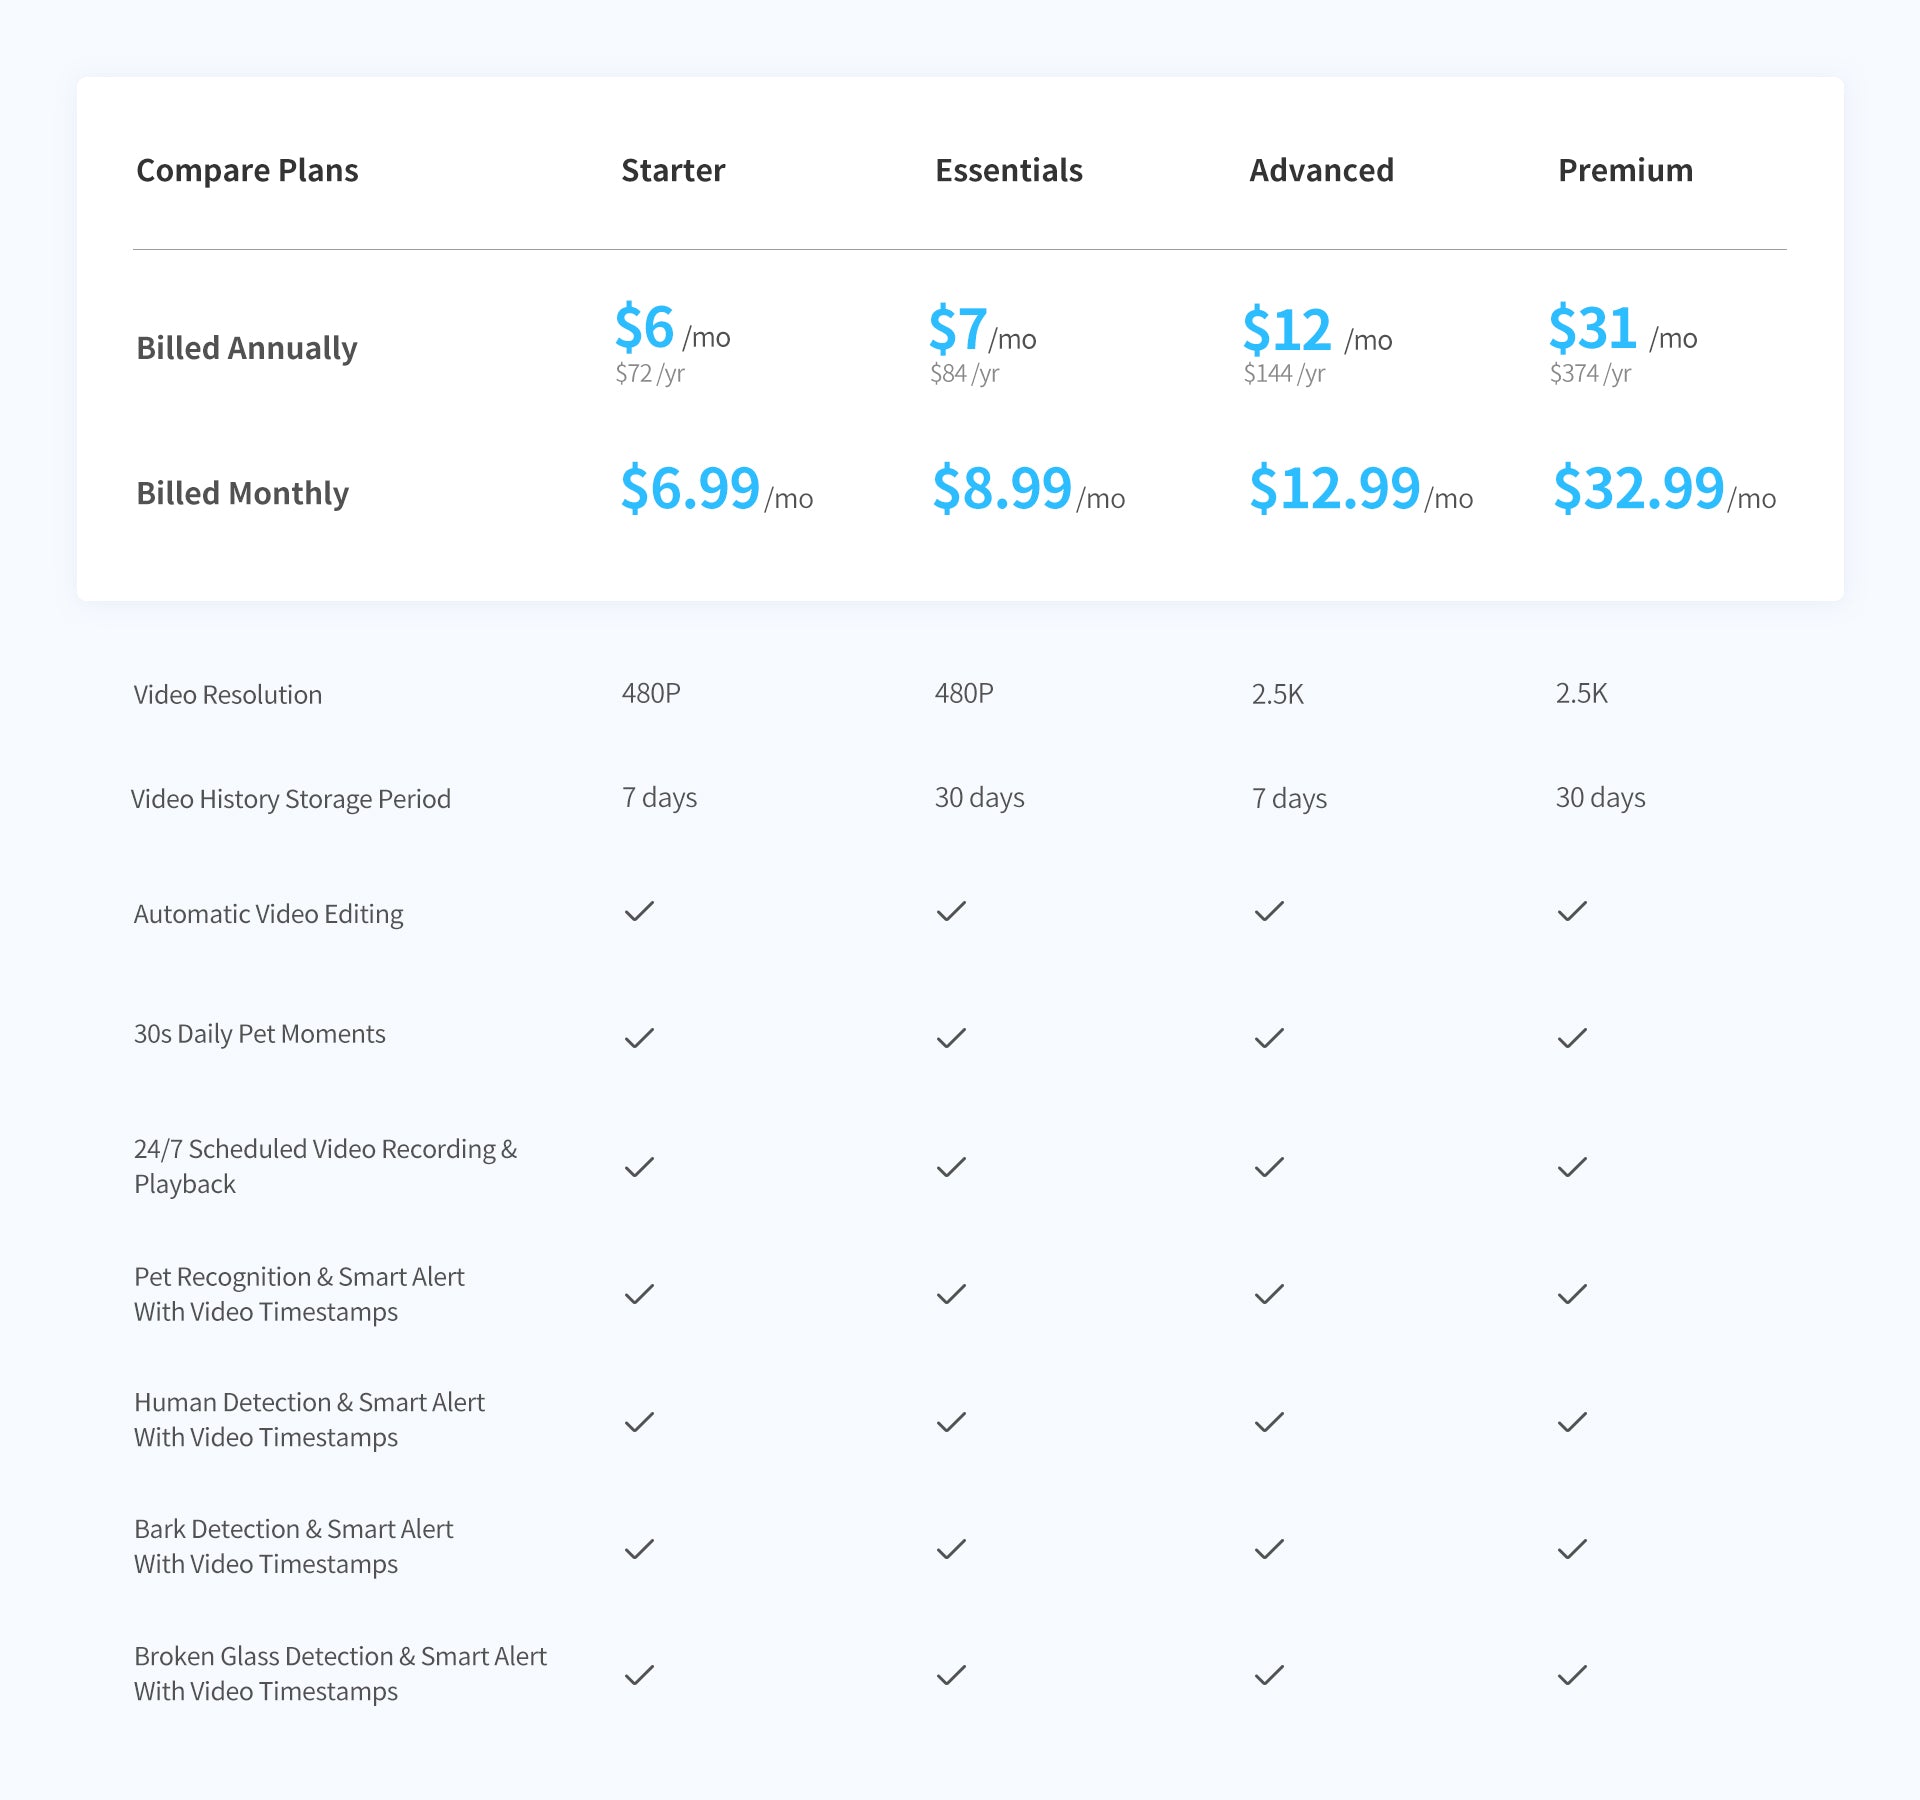This screenshot has height=1800, width=1920.
Task: Click the Billed Annually row label
Action: (x=246, y=348)
